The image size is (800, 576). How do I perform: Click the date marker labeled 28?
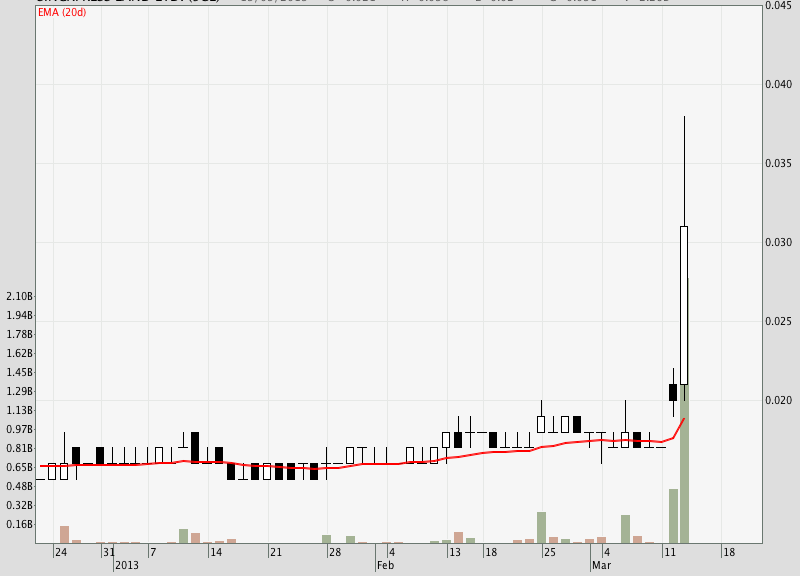pos(336,552)
